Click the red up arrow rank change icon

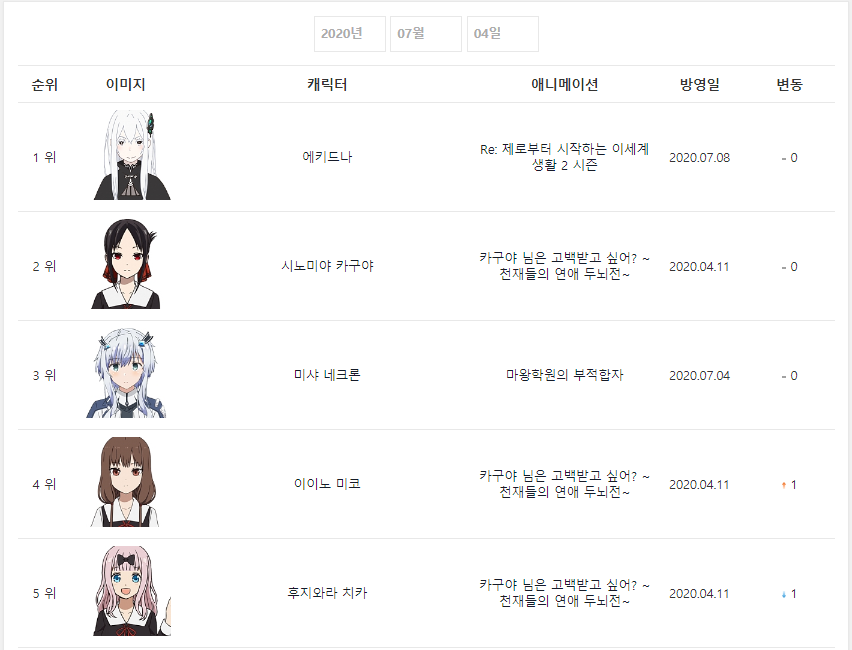coord(784,485)
